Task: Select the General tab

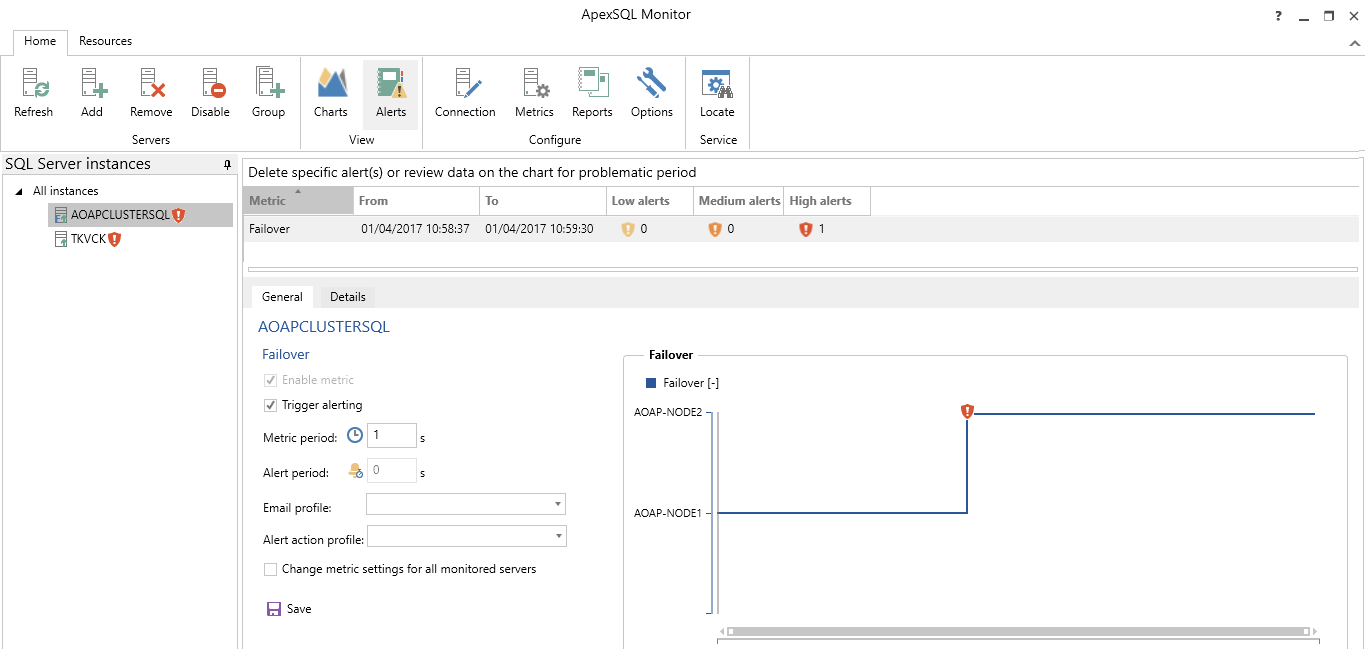Action: point(282,297)
